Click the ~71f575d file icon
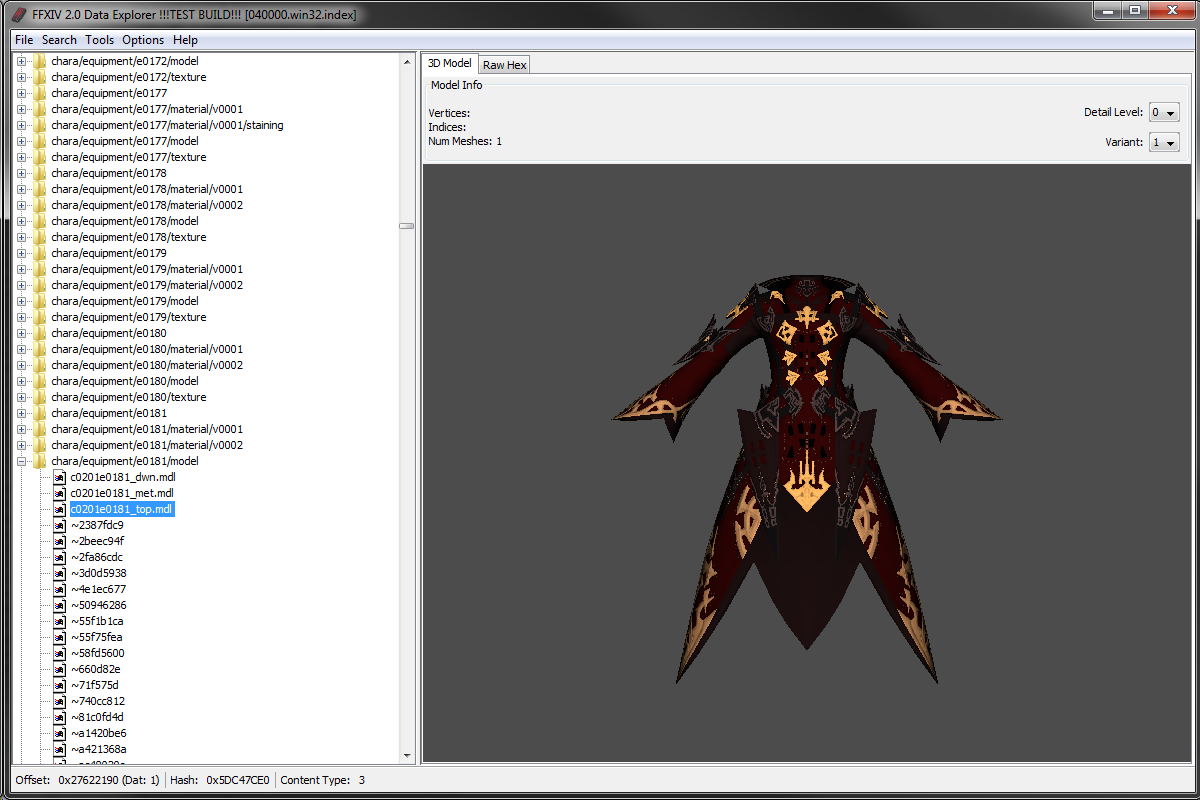Image resolution: width=1200 pixels, height=800 pixels. tap(59, 685)
